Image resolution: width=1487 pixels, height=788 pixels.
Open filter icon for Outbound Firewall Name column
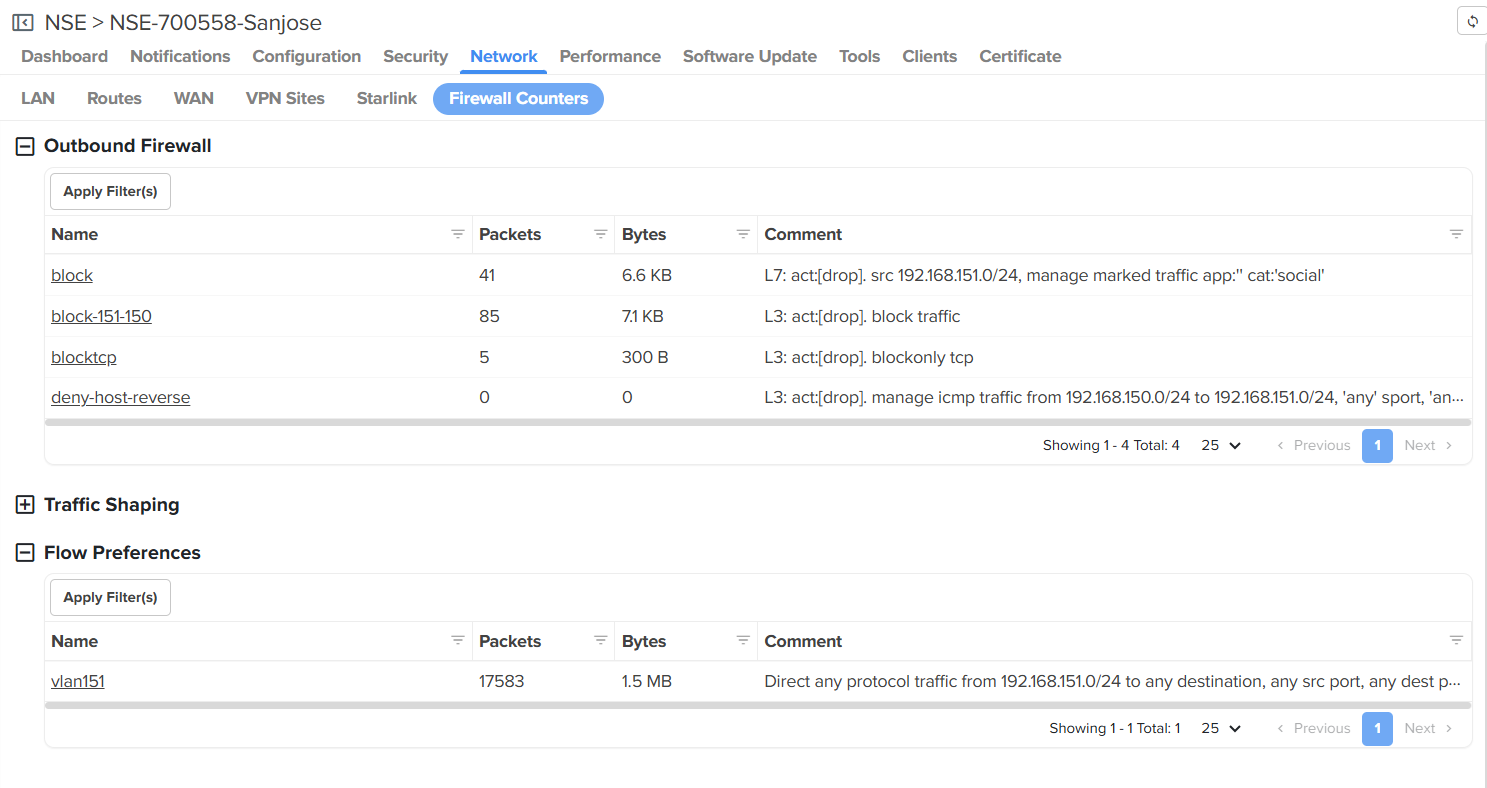click(457, 234)
